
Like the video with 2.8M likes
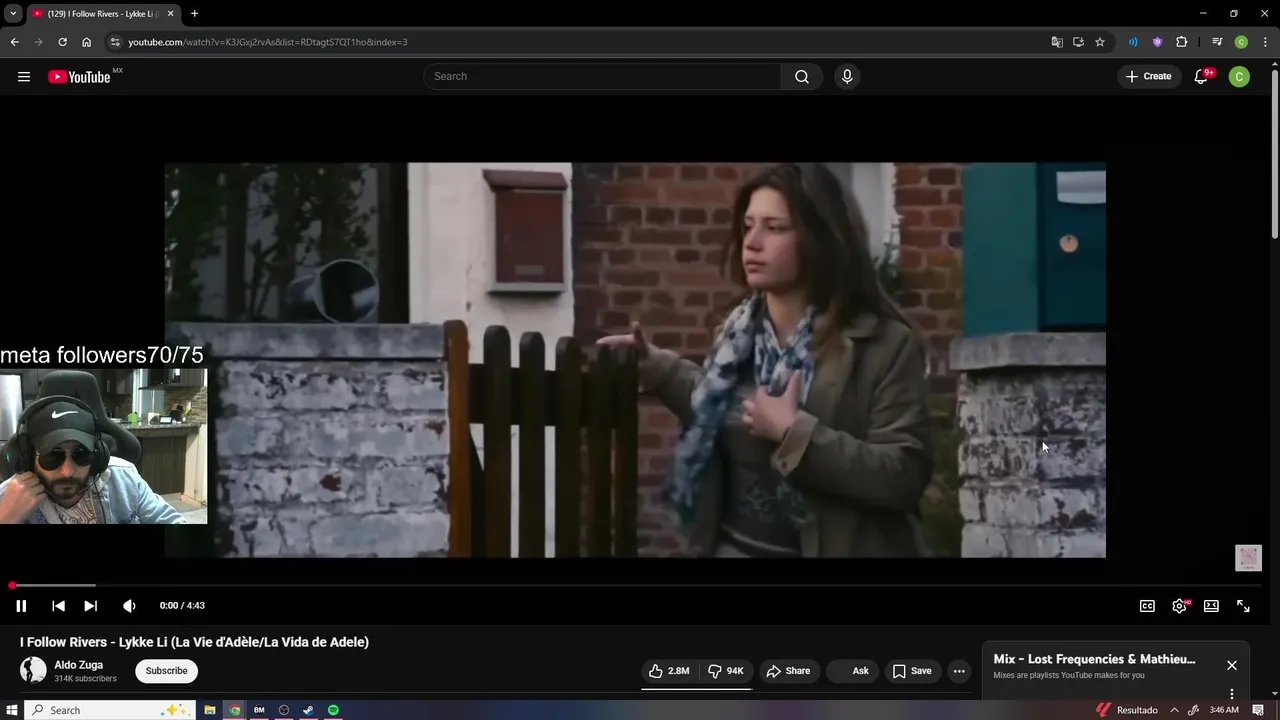[669, 671]
